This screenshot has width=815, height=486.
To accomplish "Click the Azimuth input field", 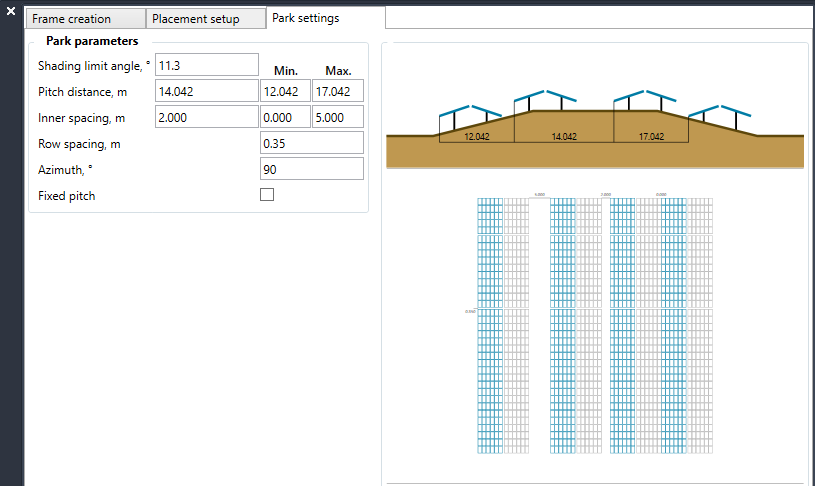I will 311,168.
